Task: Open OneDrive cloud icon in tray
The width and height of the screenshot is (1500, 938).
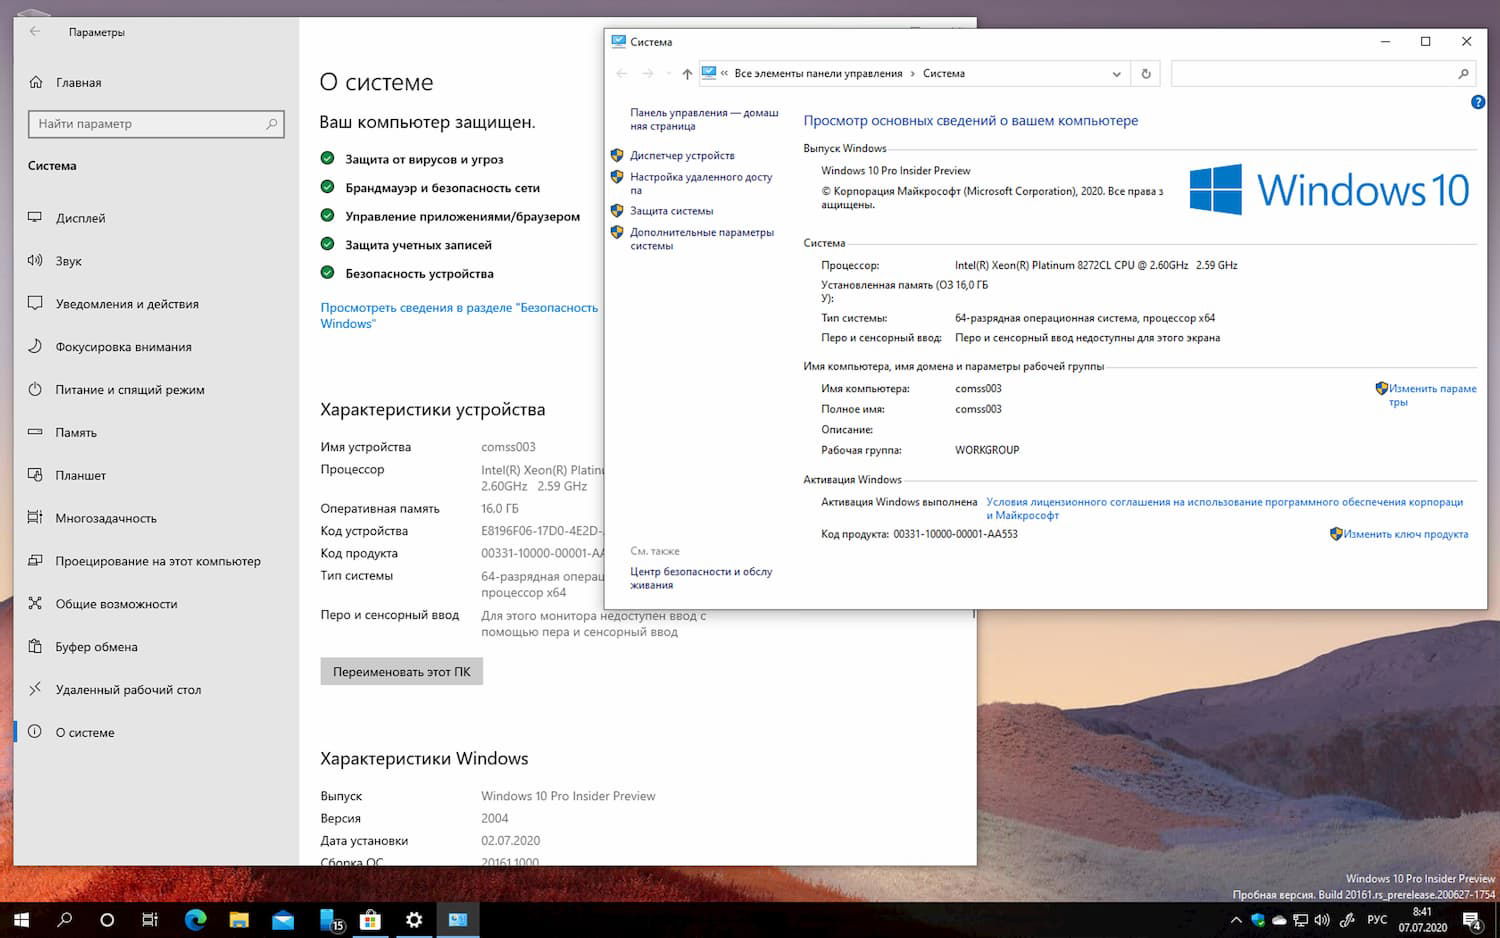Action: coord(1279,920)
